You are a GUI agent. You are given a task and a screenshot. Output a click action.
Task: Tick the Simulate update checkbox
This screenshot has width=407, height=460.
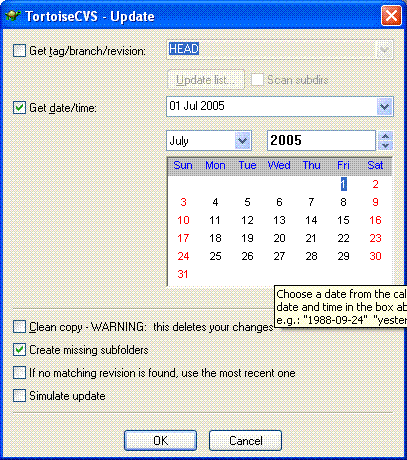19,396
